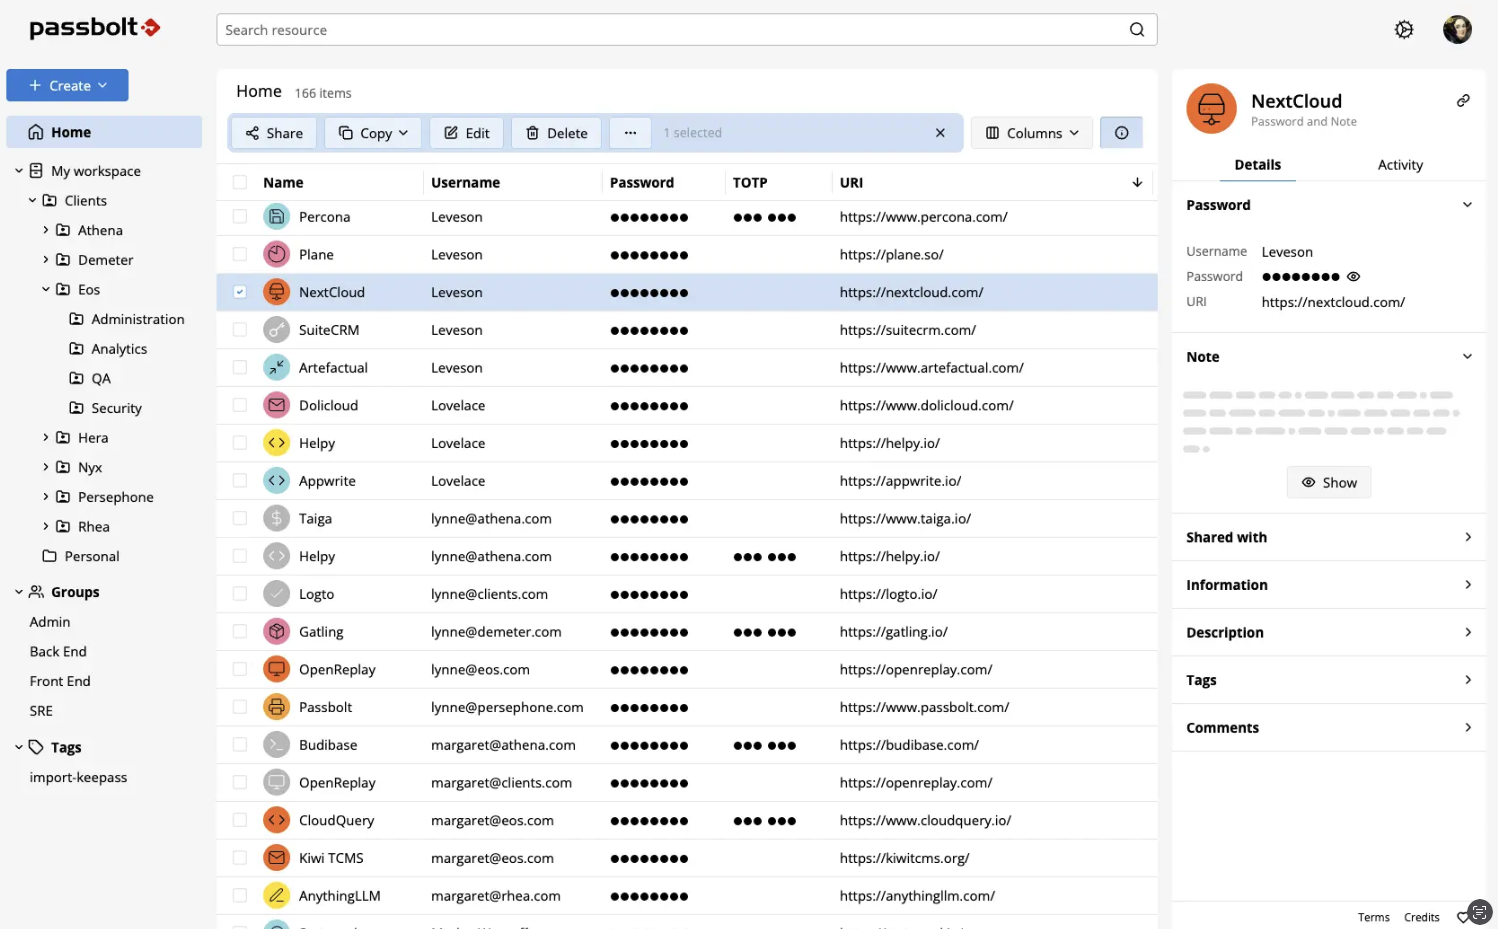Click the Gatling resource icon
Screen dimensions: 1498x929
coord(277,632)
